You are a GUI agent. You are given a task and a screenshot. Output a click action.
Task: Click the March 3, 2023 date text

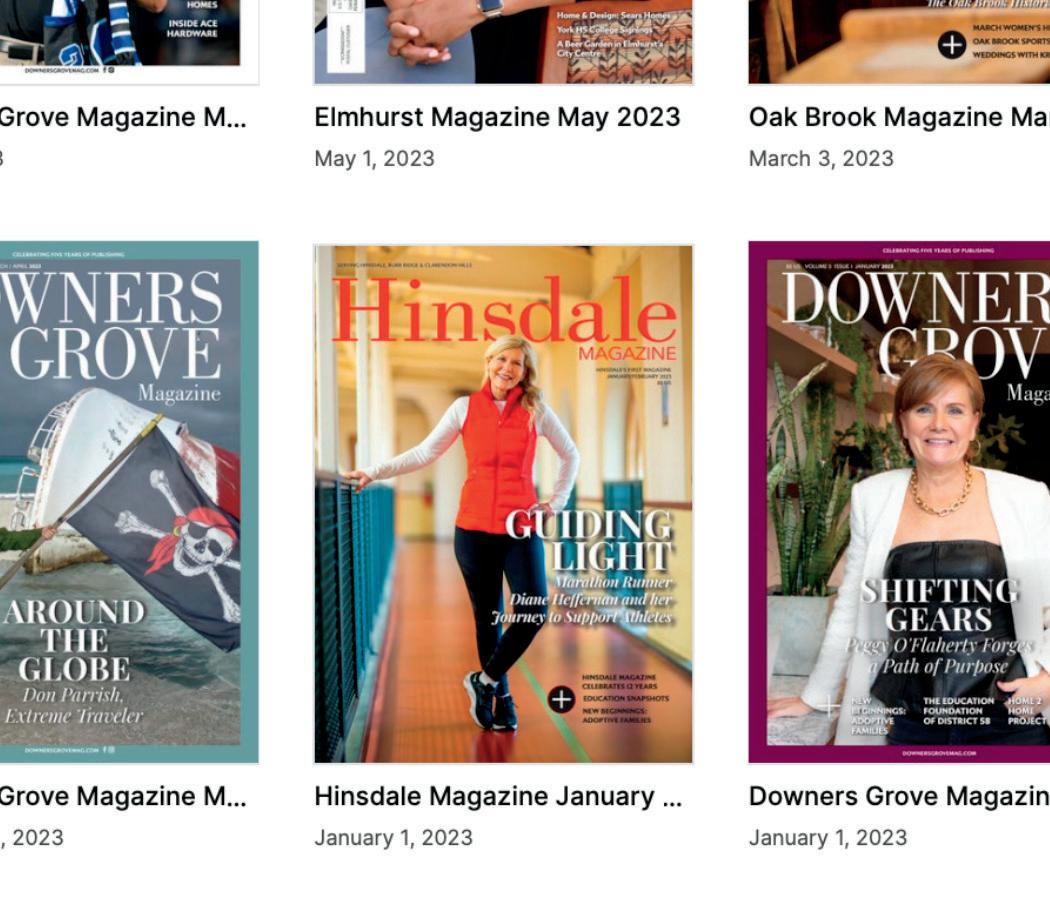point(821,159)
